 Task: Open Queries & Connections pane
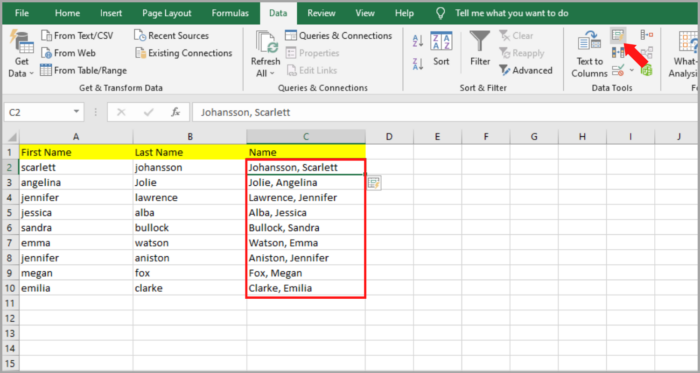338,36
